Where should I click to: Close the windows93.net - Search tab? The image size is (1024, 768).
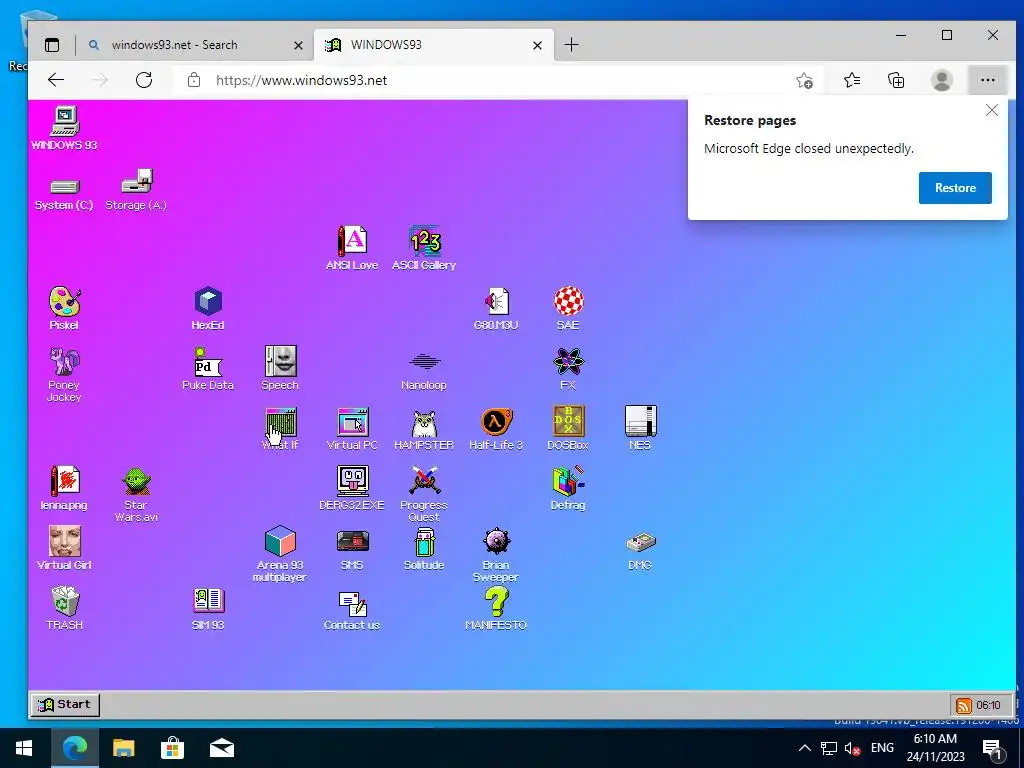click(298, 45)
